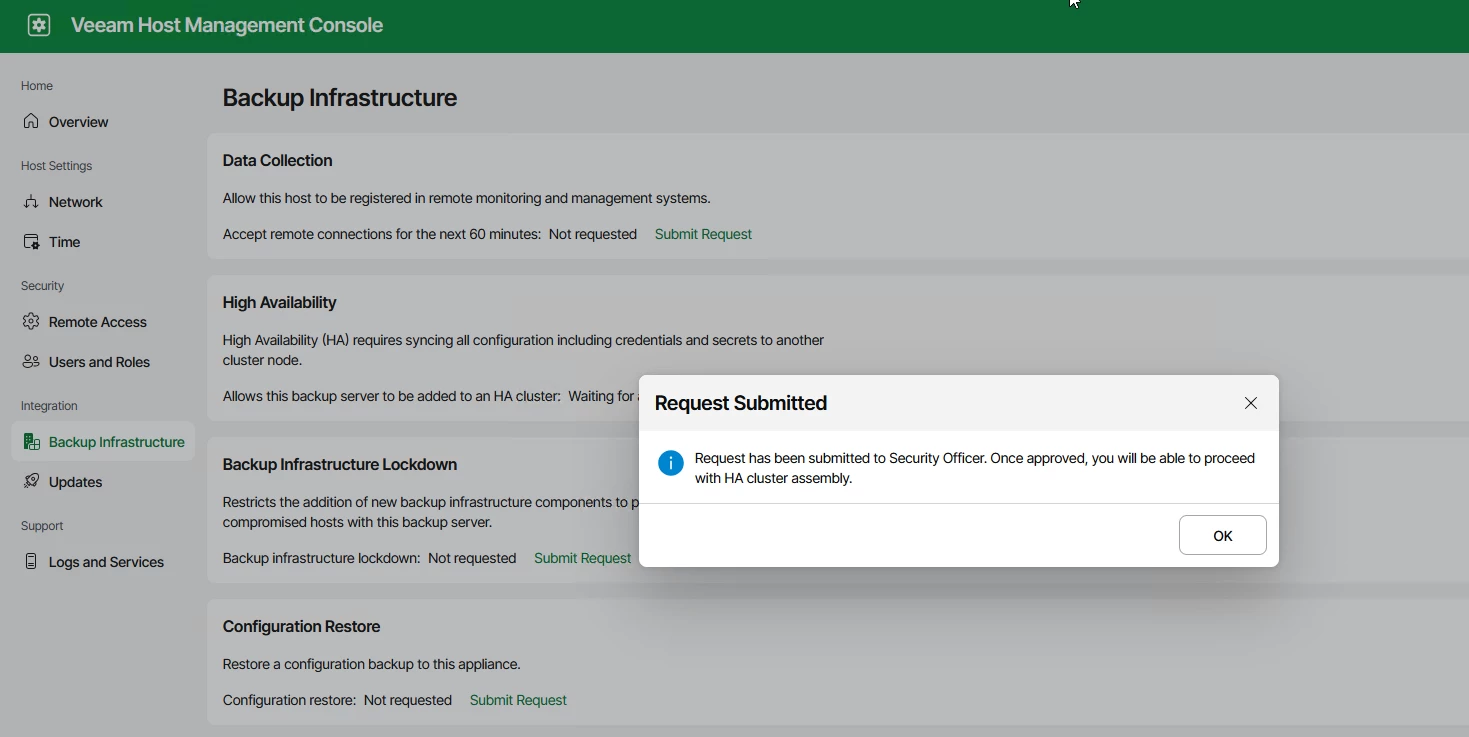Click the Data Collection section heading
1469x737 pixels.
pos(278,160)
